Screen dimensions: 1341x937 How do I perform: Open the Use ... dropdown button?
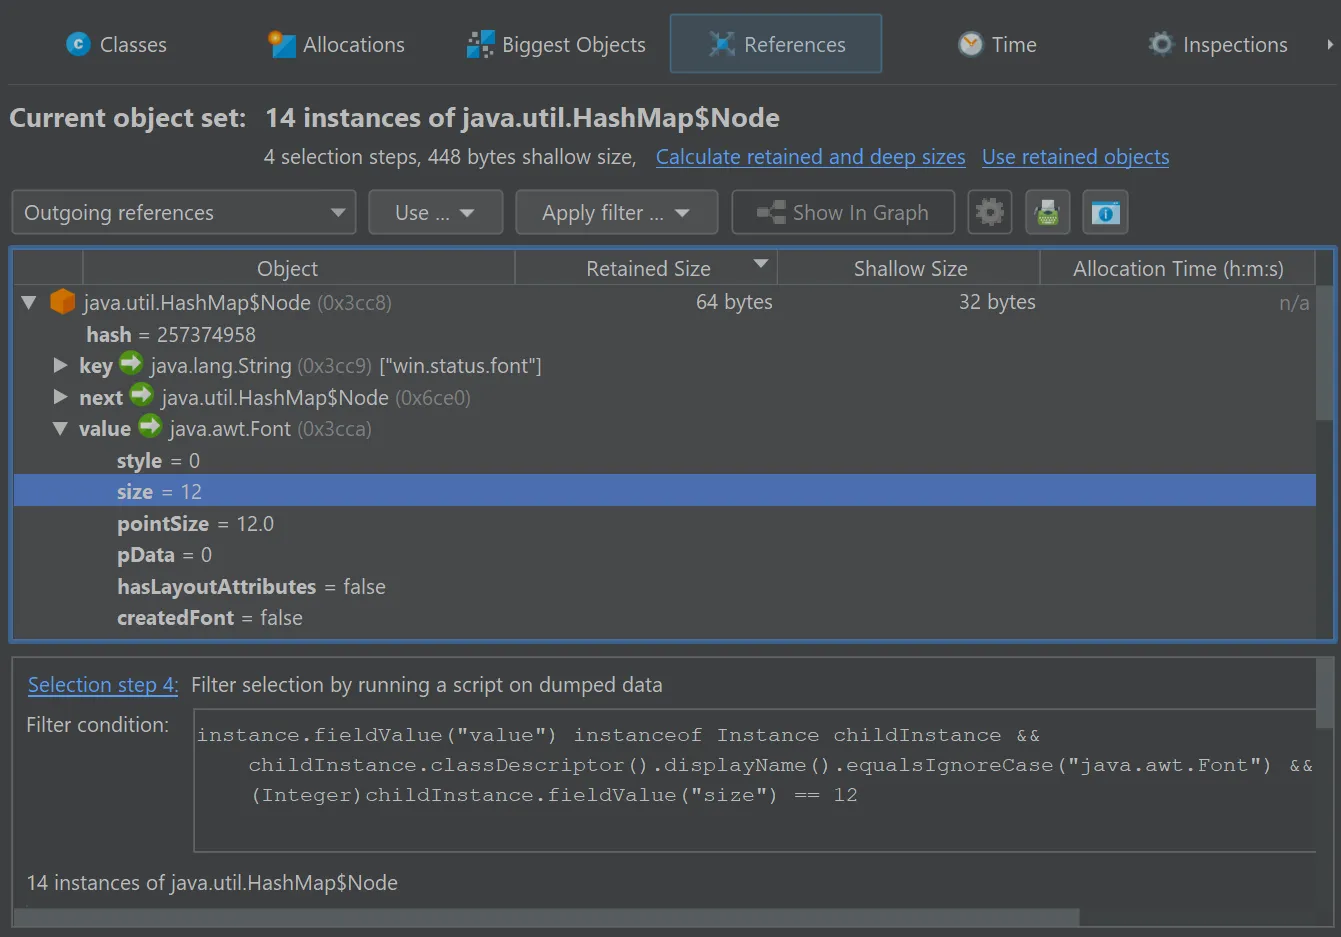pyautogui.click(x=435, y=213)
